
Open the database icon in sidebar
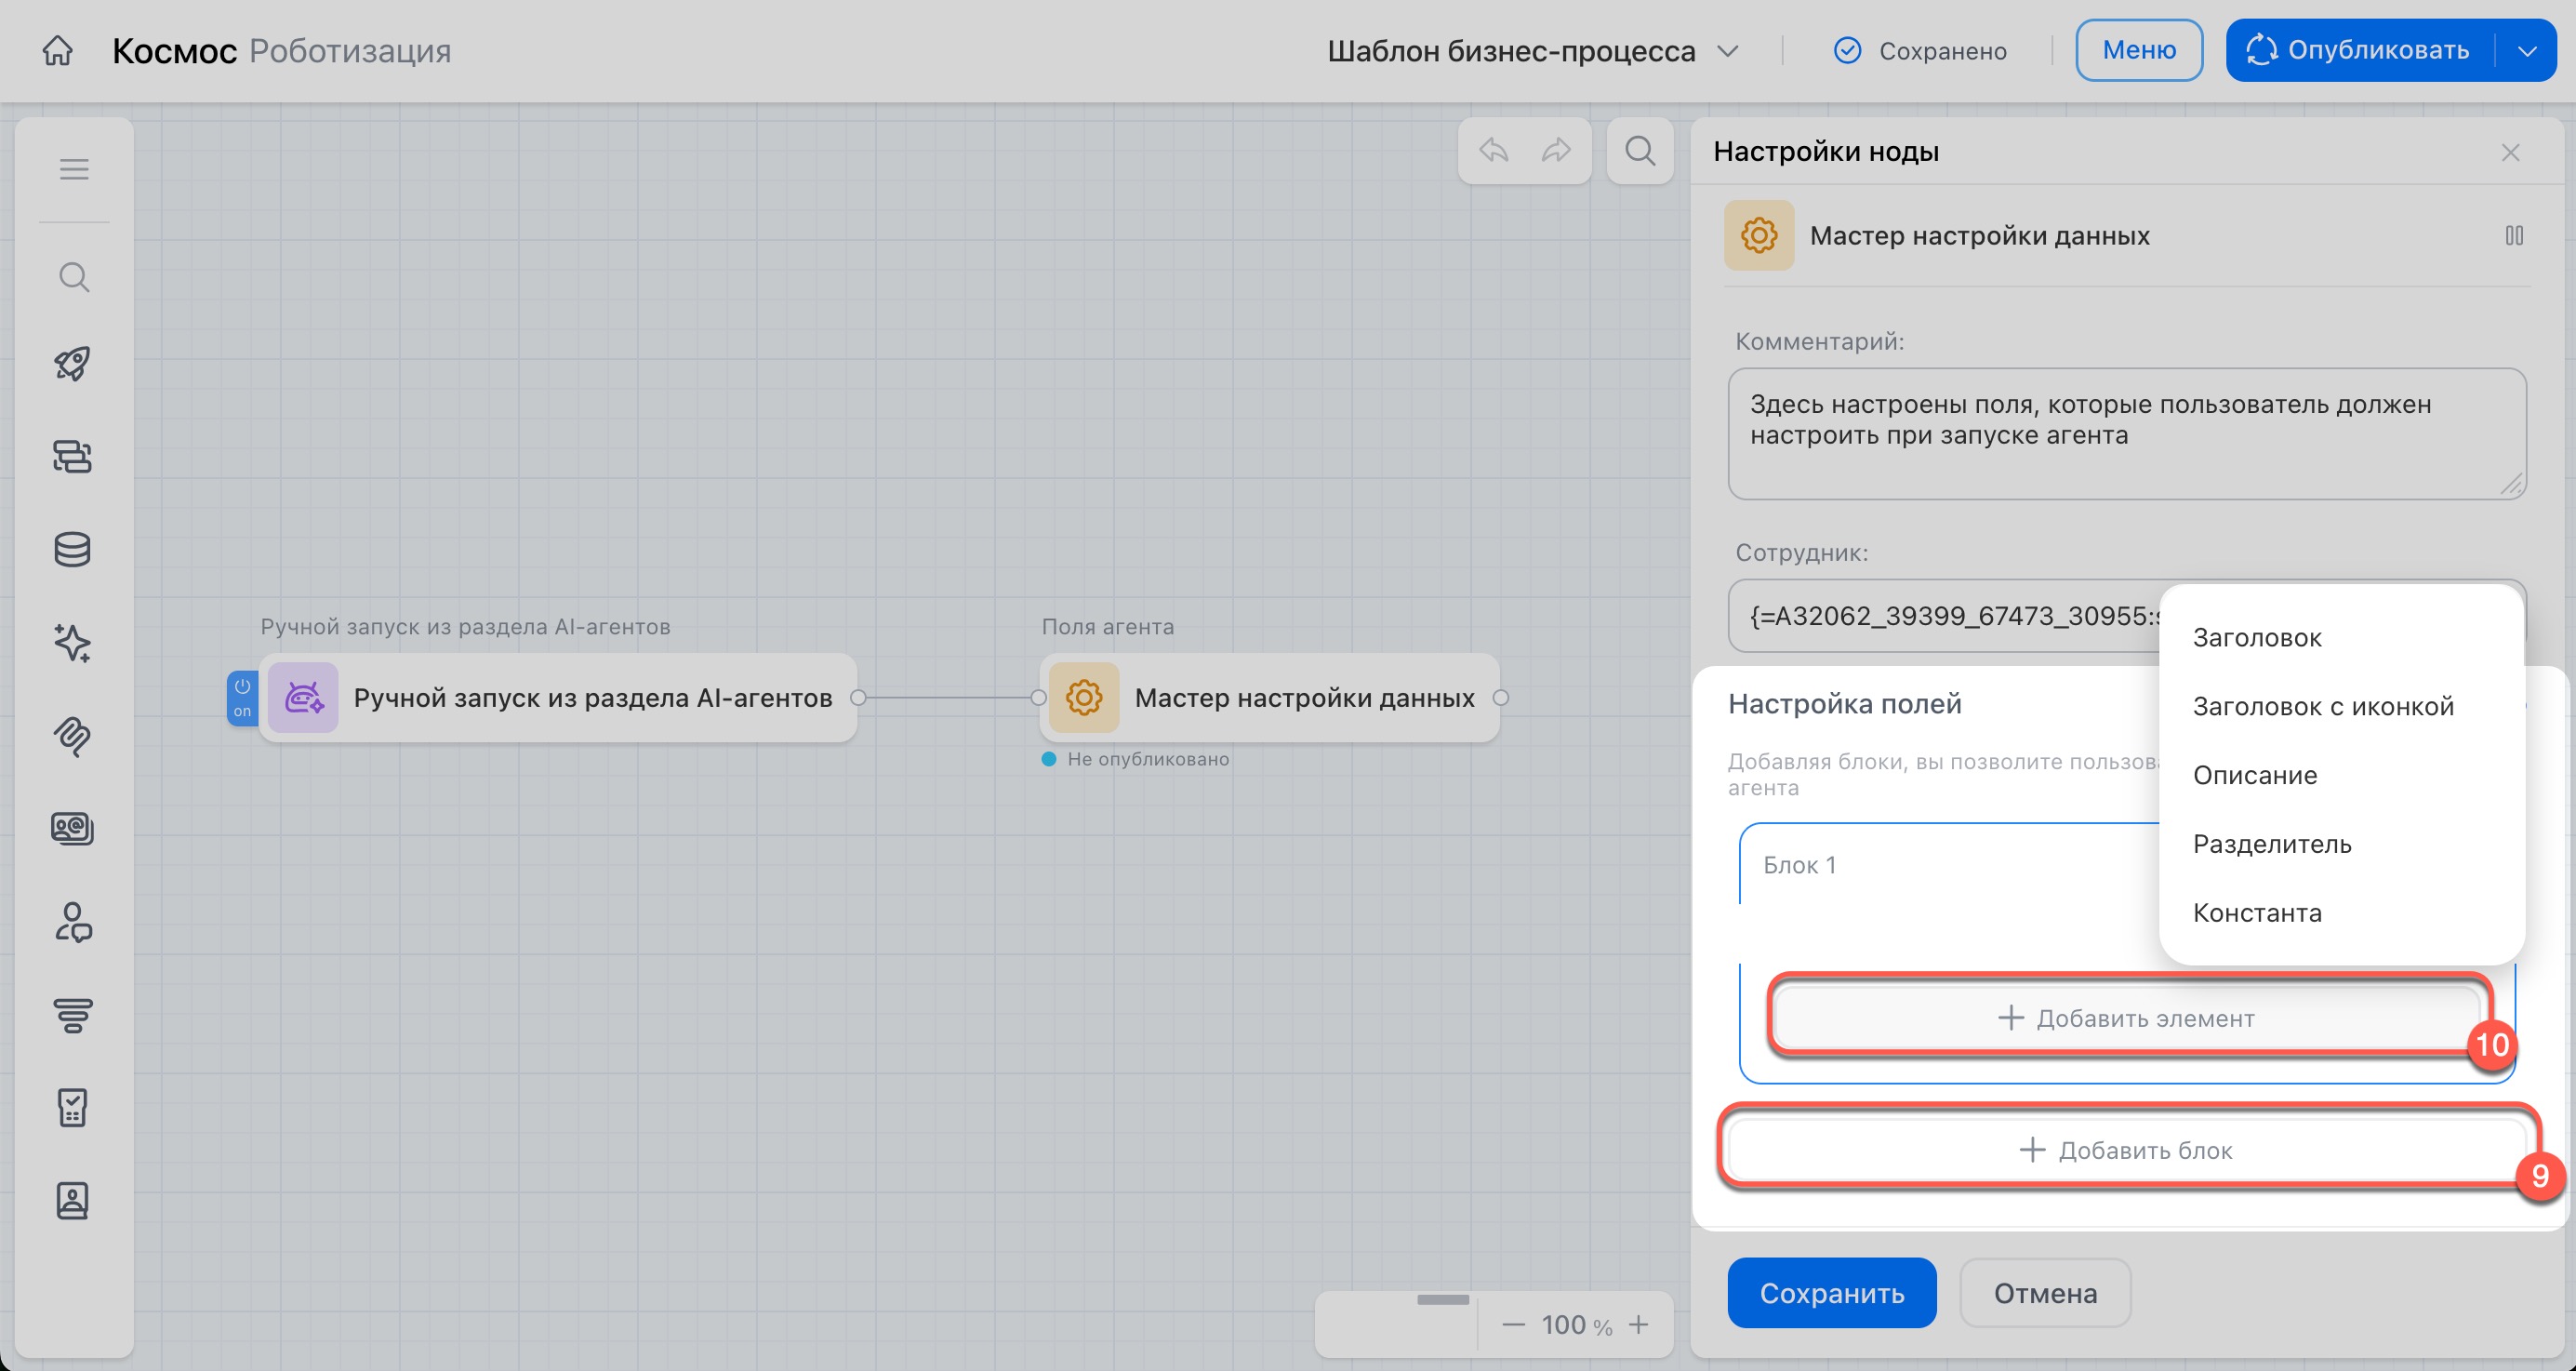[x=73, y=550]
